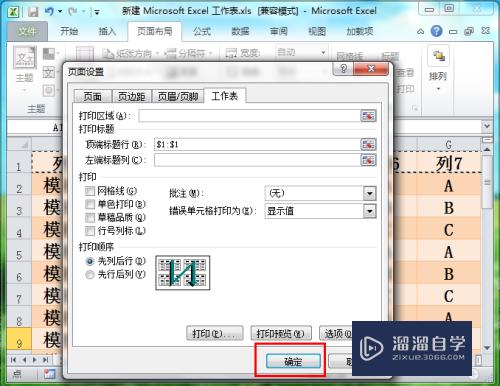Open the Home (开始) ribbon tab
Screen dimensions: 500x386
pyautogui.click(x=69, y=31)
